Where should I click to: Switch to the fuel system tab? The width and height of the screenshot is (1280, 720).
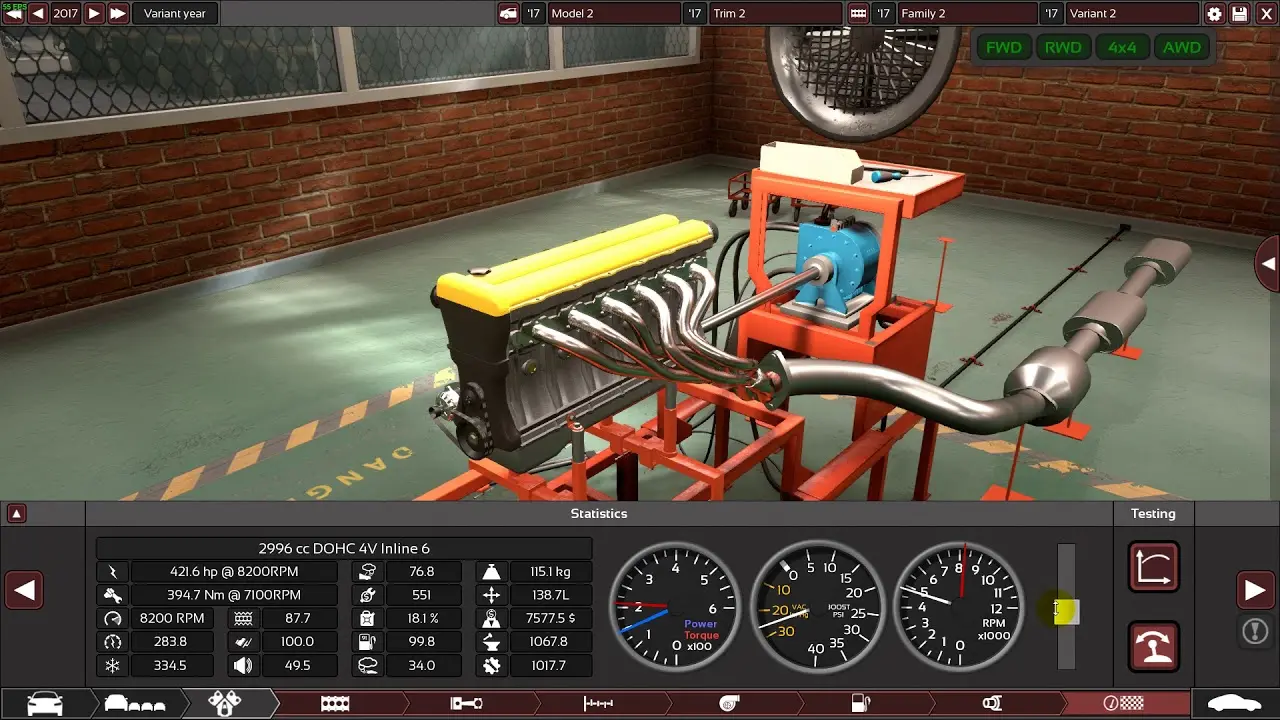(860, 703)
